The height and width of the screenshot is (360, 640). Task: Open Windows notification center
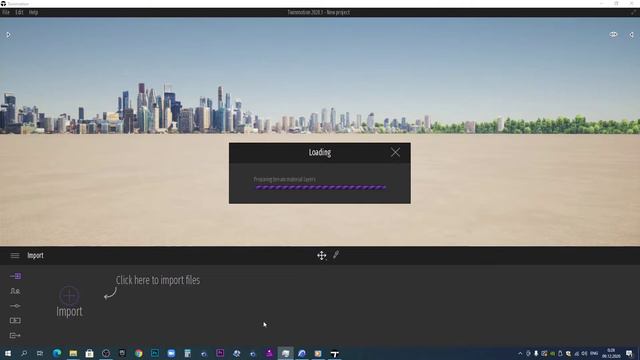tap(629, 353)
